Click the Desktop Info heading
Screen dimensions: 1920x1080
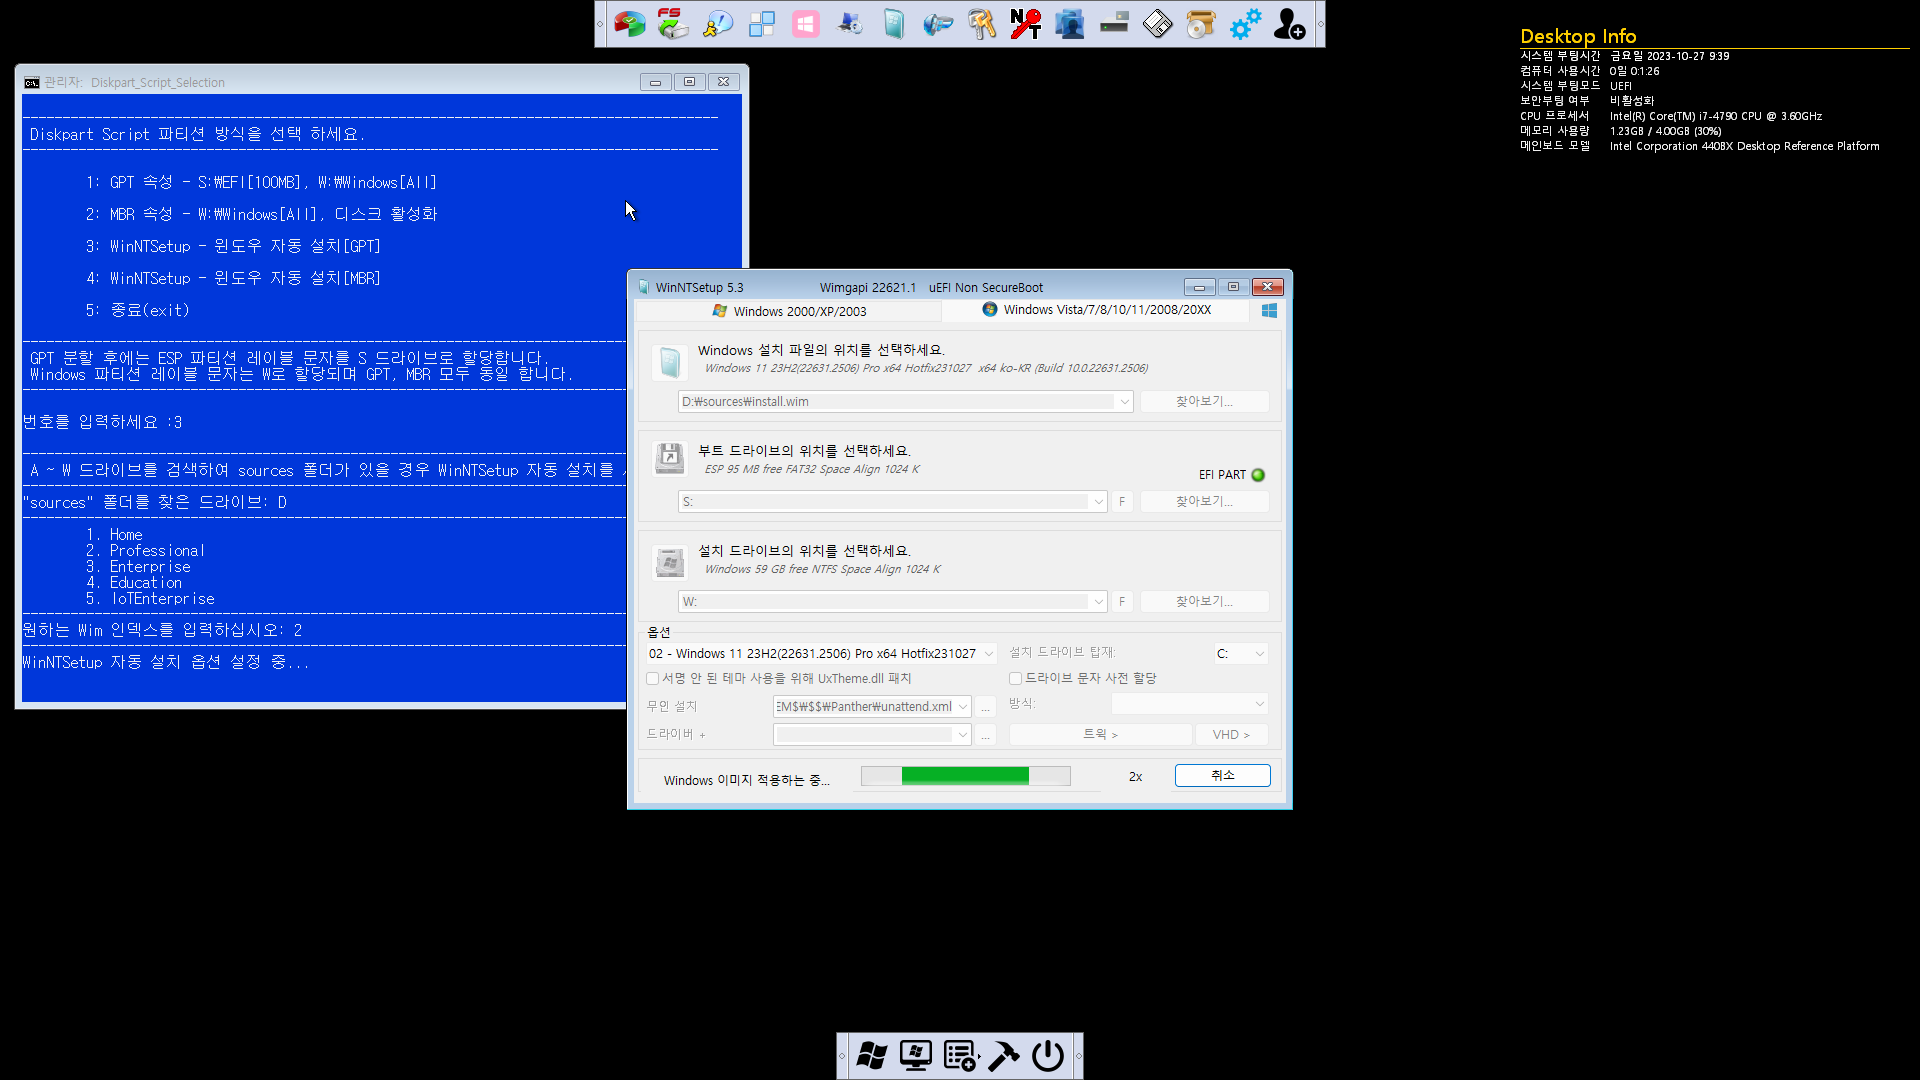tap(1578, 36)
